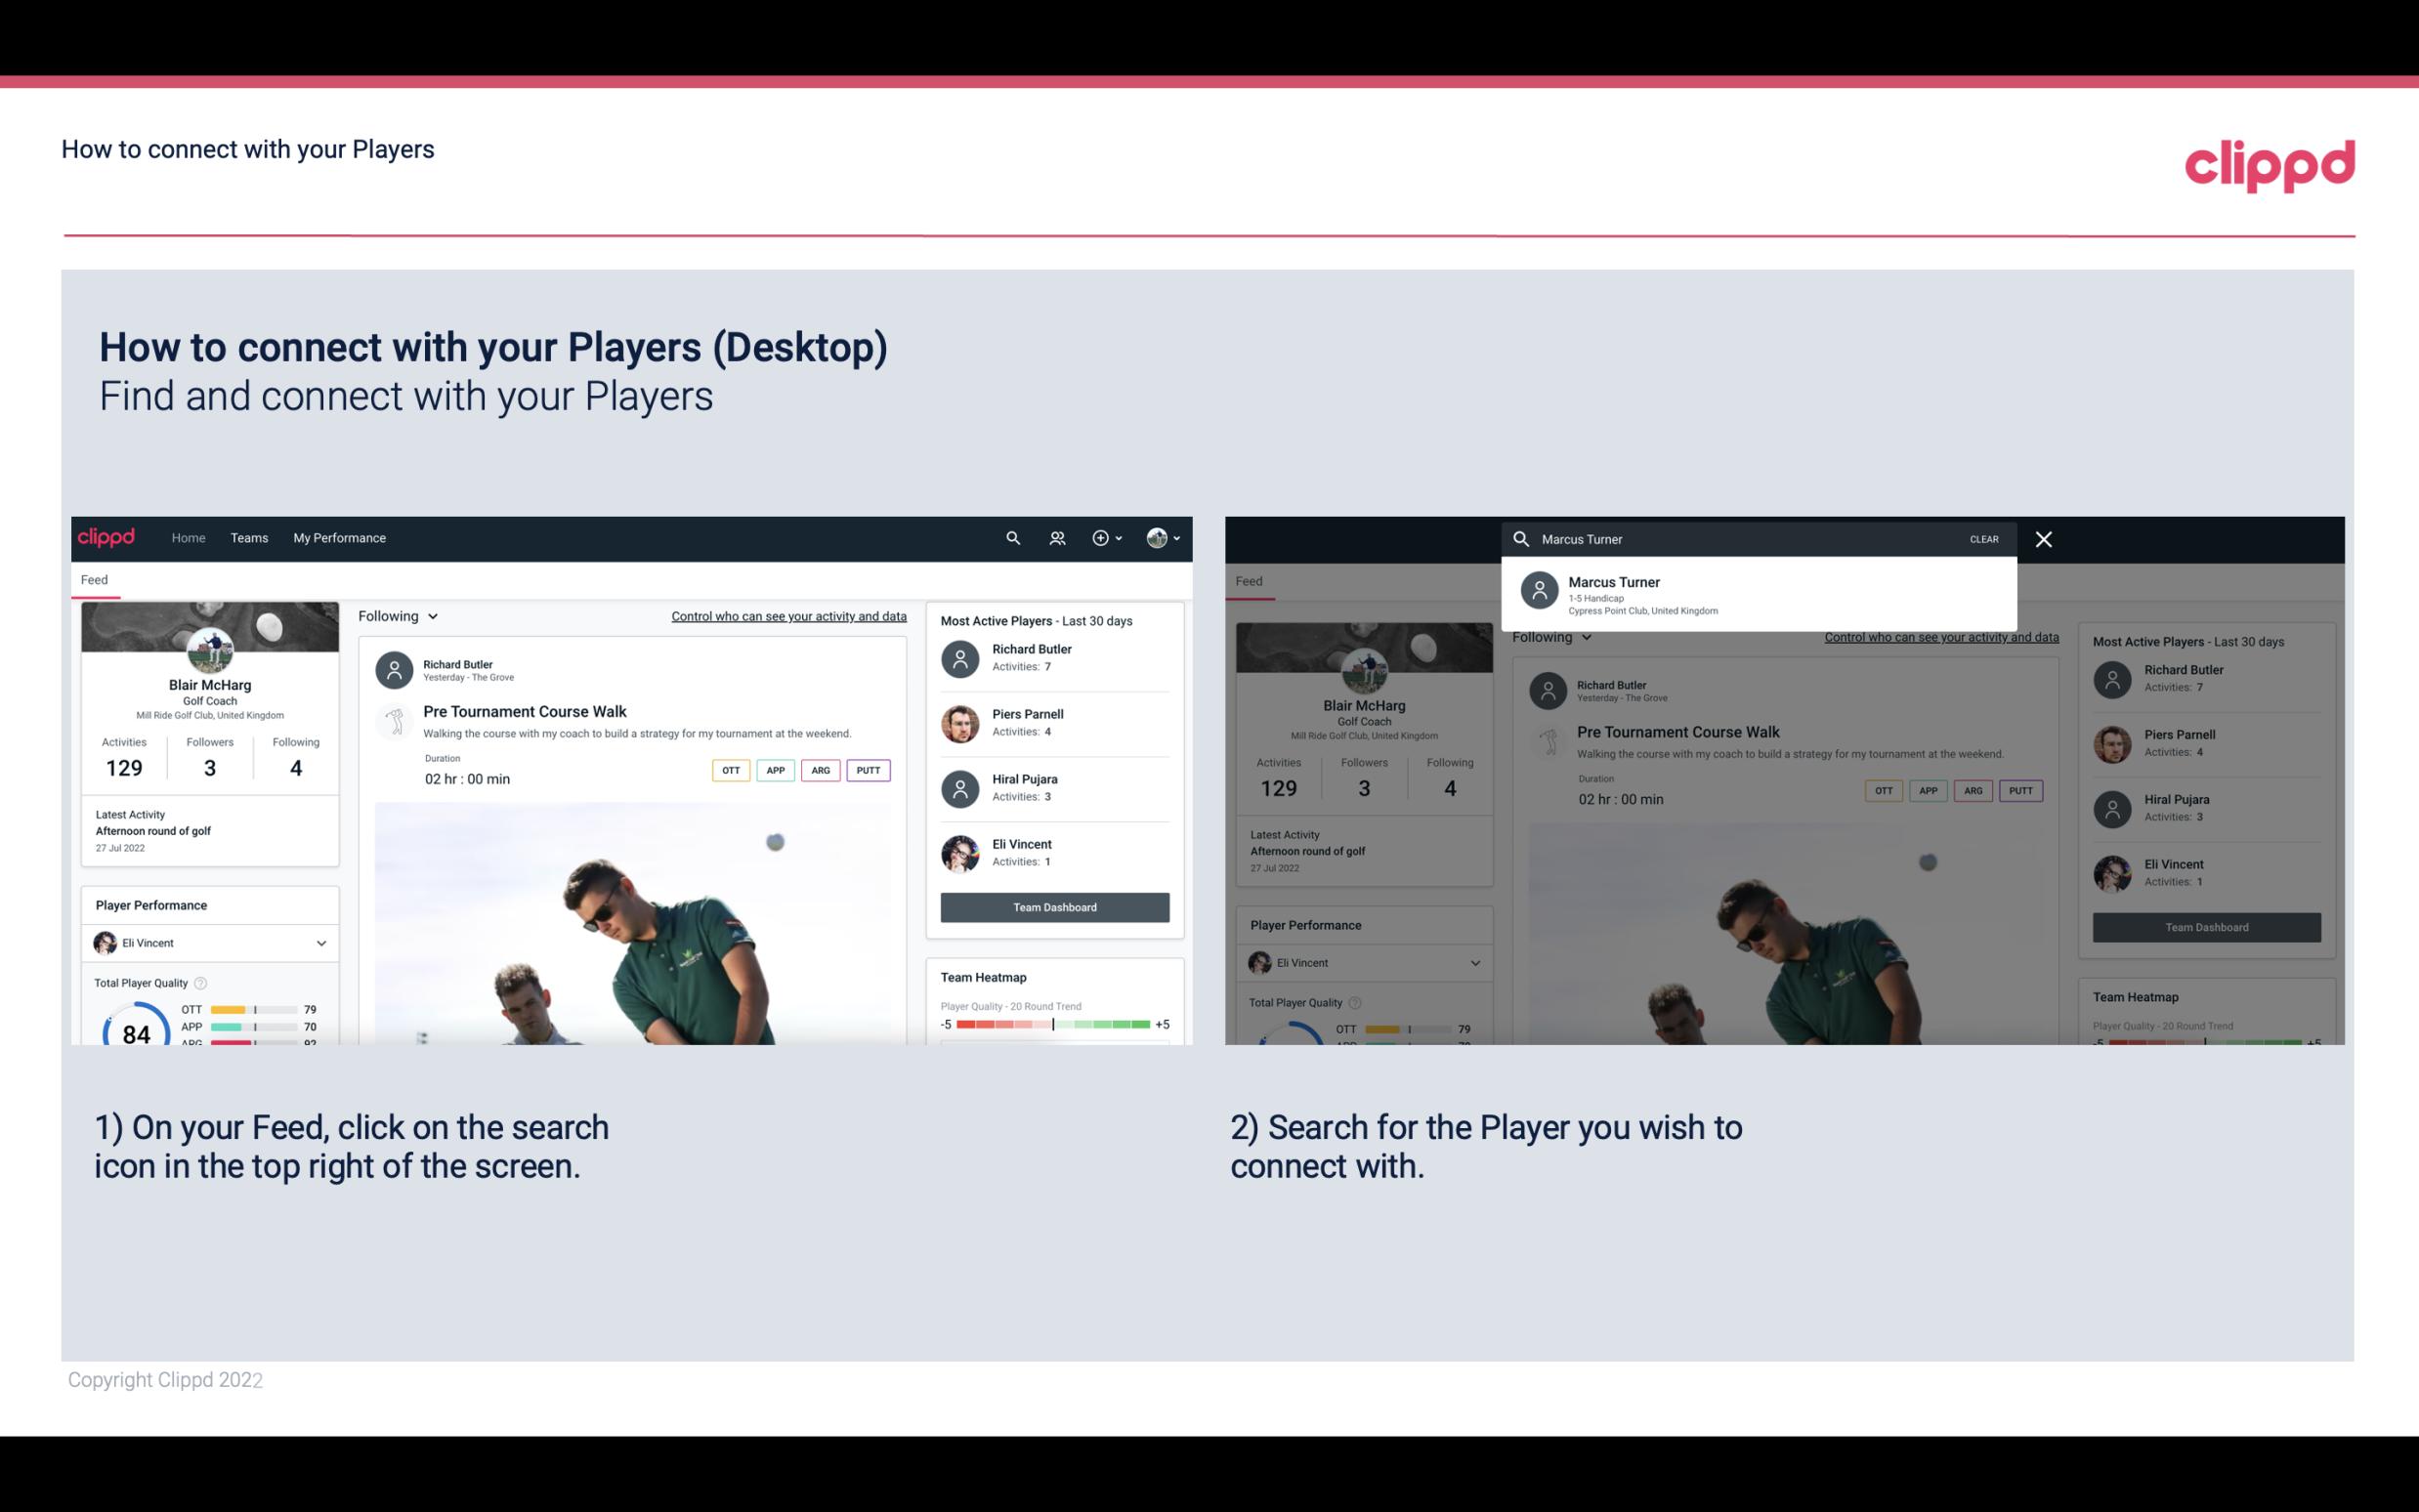Click the close X button on search overlay
Image resolution: width=2419 pixels, height=1512 pixels.
click(x=2045, y=538)
